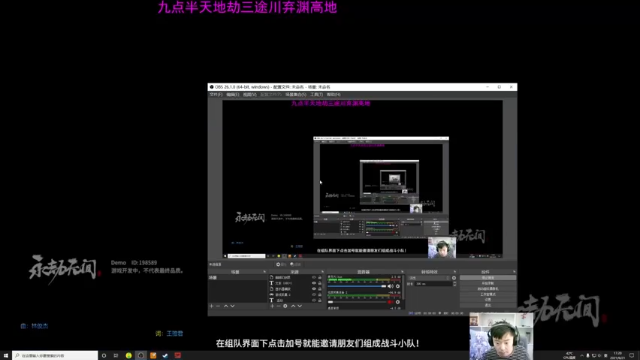640x360 pixels.
Task: Open source properties with the gear button above docks
Action: 281,264
